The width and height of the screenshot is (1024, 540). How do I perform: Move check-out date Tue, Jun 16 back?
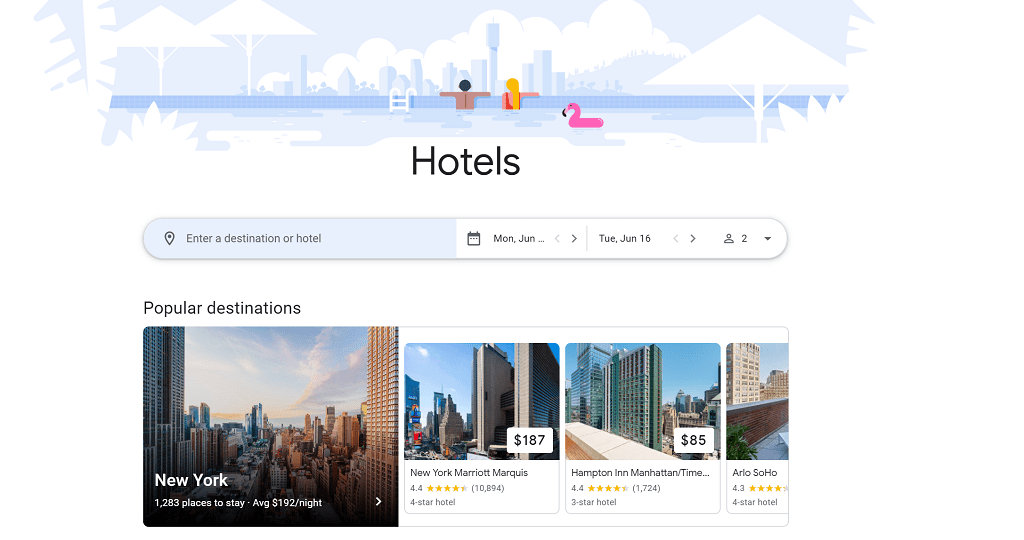pyautogui.click(x=676, y=238)
